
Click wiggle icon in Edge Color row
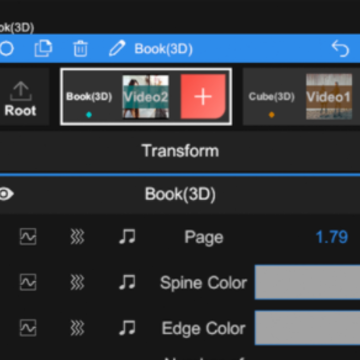coord(77,328)
